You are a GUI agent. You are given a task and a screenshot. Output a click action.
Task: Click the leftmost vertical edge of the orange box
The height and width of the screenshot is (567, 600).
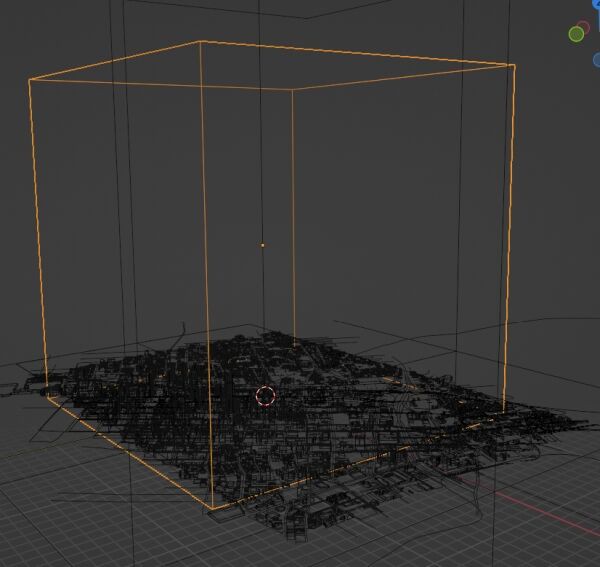click(x=38, y=240)
